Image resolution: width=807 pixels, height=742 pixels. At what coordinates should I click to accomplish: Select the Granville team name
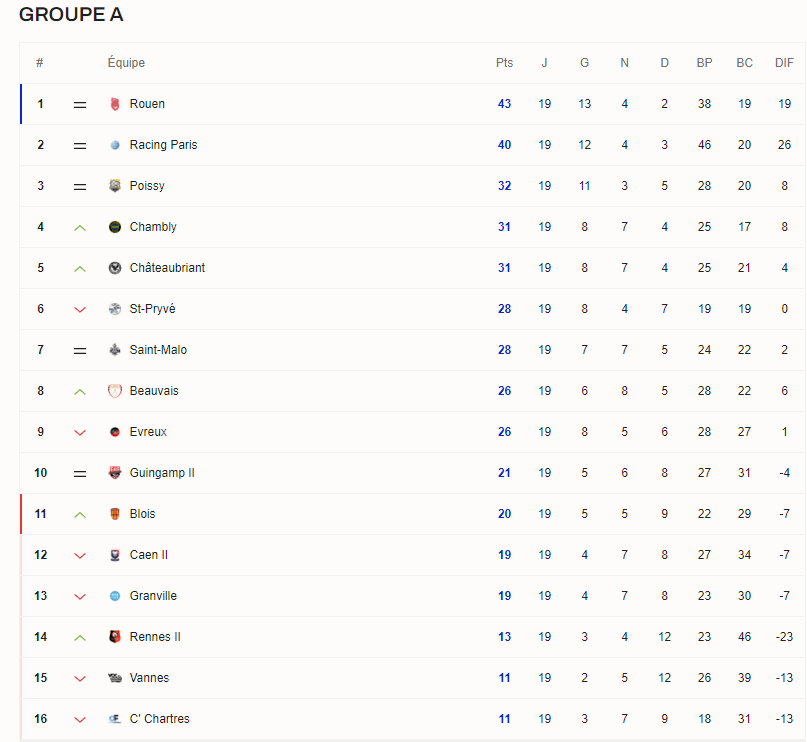click(x=153, y=596)
